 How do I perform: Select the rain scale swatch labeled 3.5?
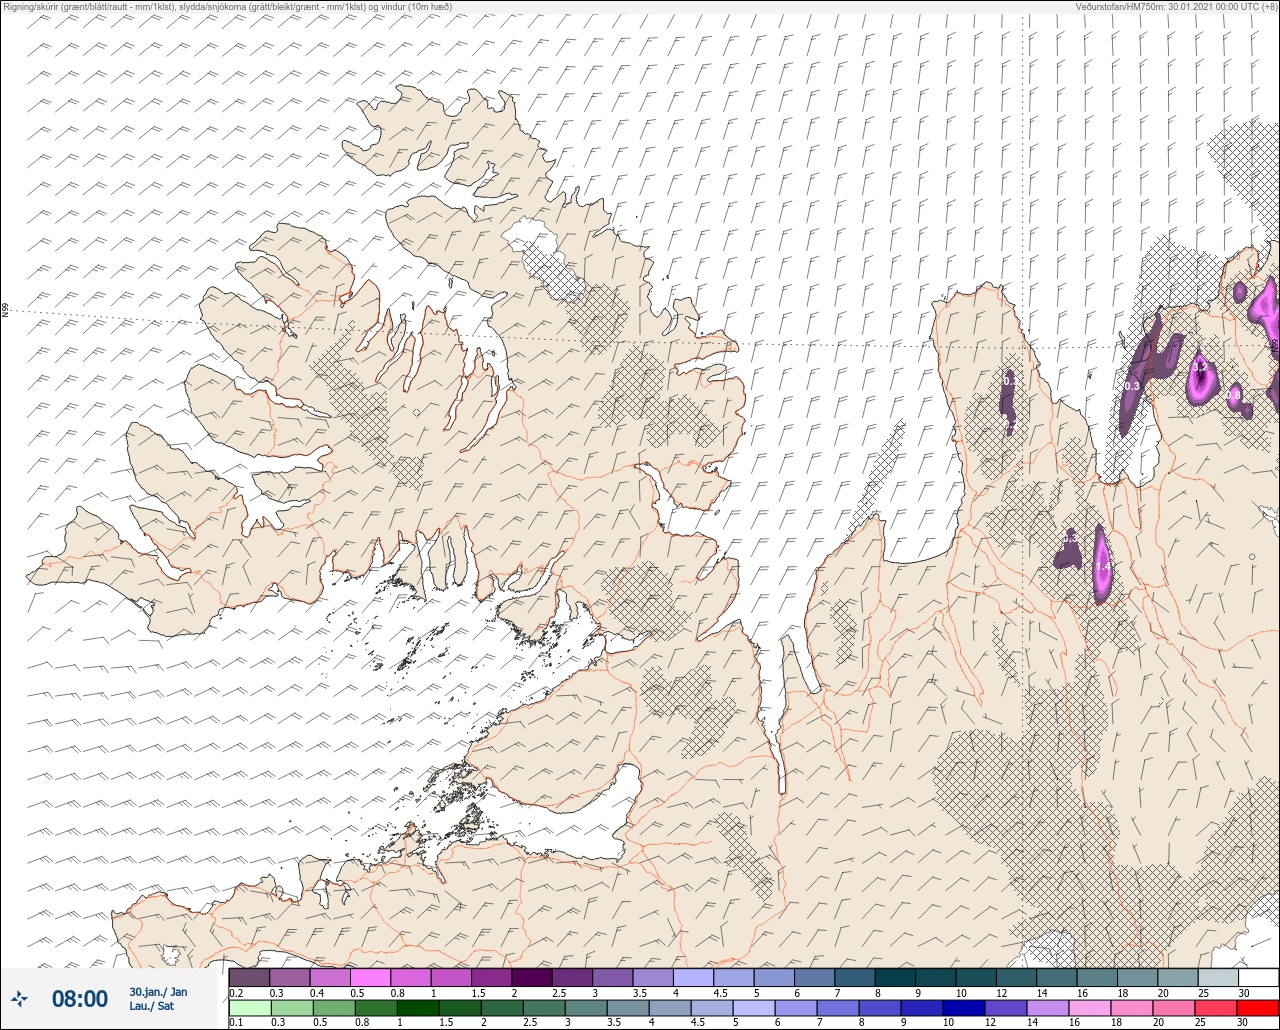(628, 1007)
